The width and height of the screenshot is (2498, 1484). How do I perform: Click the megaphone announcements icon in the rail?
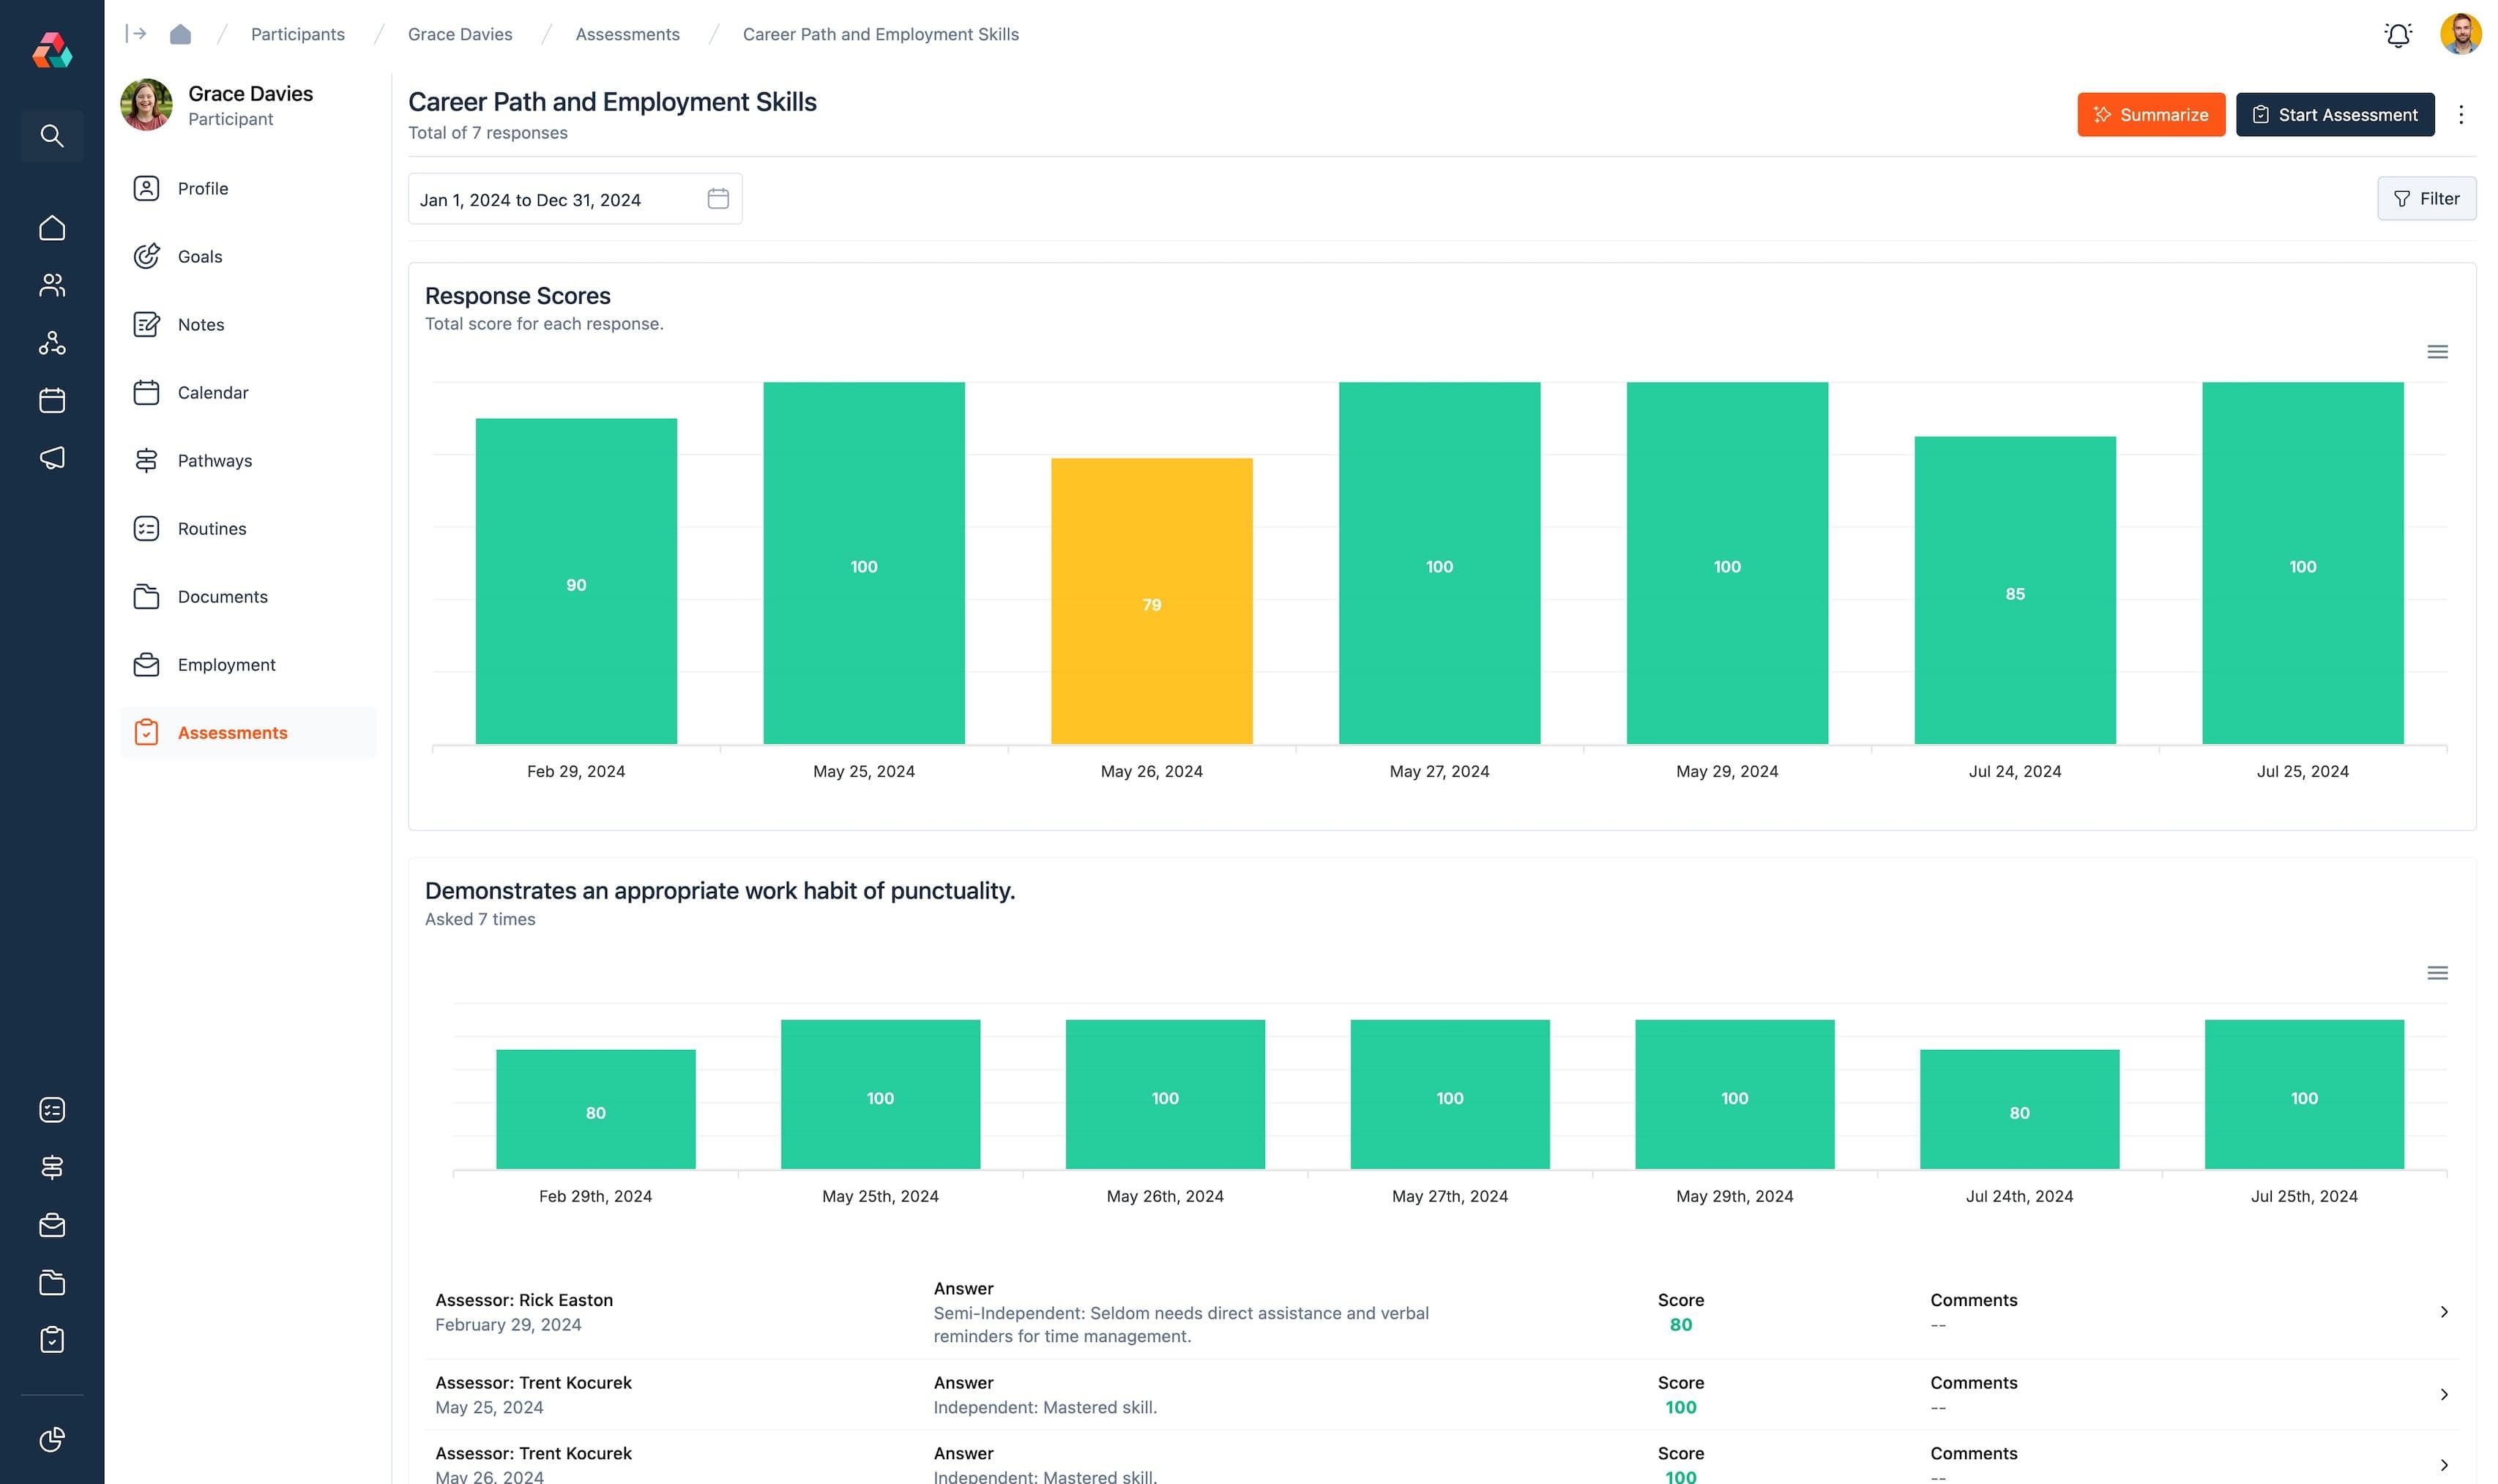(51, 458)
